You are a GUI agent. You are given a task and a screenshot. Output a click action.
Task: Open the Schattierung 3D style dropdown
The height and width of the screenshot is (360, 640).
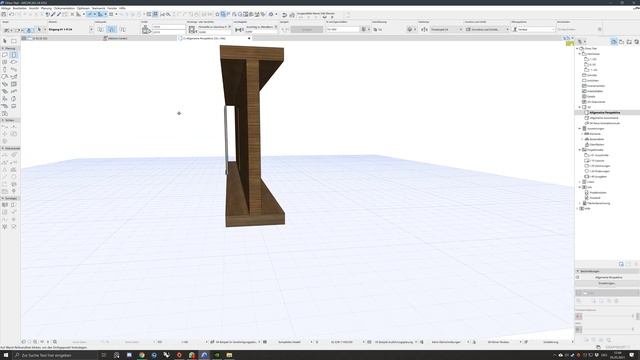(x=572, y=342)
